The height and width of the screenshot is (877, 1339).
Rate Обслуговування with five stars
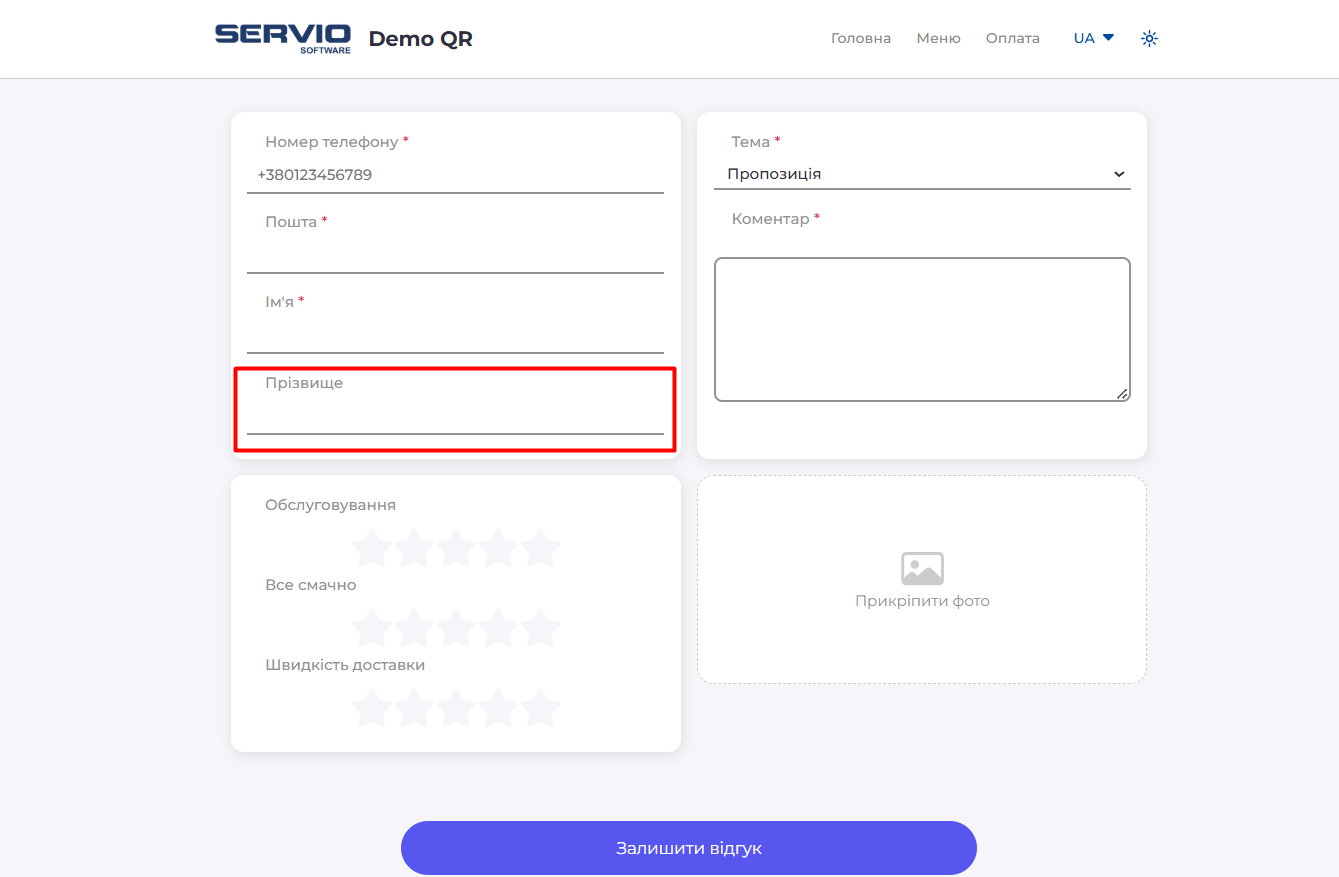pyautogui.click(x=540, y=548)
